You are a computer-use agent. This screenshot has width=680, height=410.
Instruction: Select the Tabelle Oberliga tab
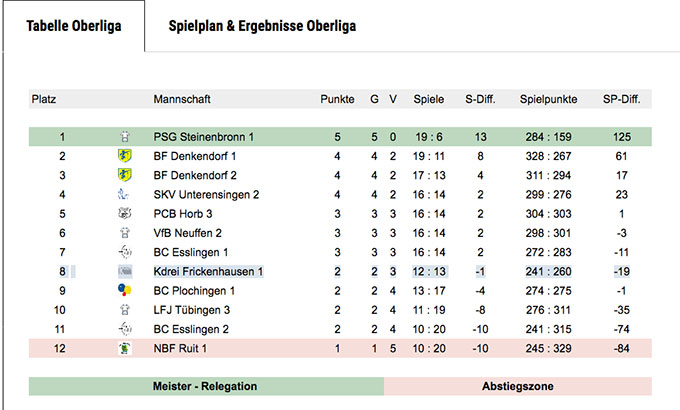tap(74, 26)
